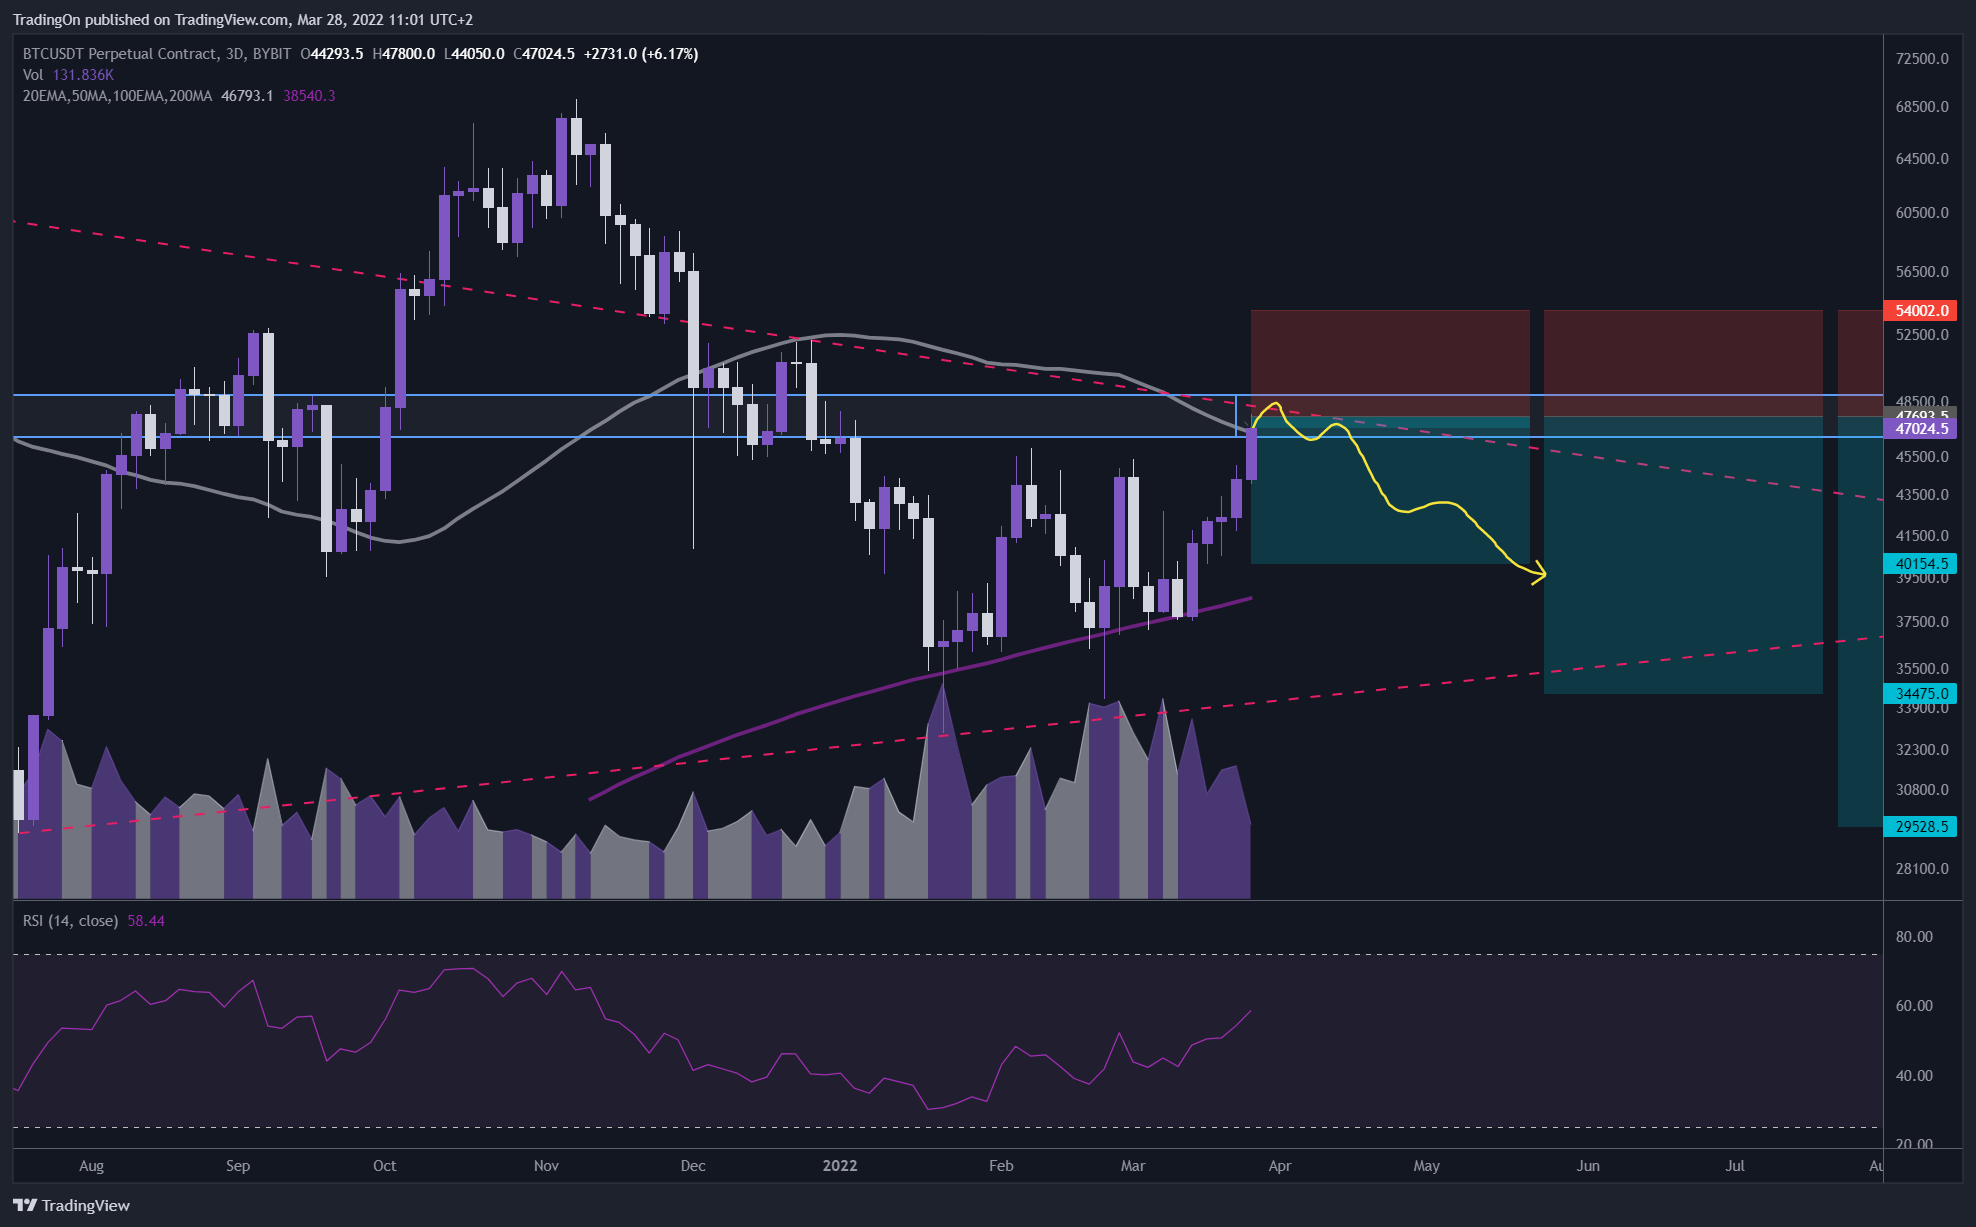This screenshot has height=1227, width=1976.
Task: Click 41500.0 on the price axis
Action: (1922, 536)
